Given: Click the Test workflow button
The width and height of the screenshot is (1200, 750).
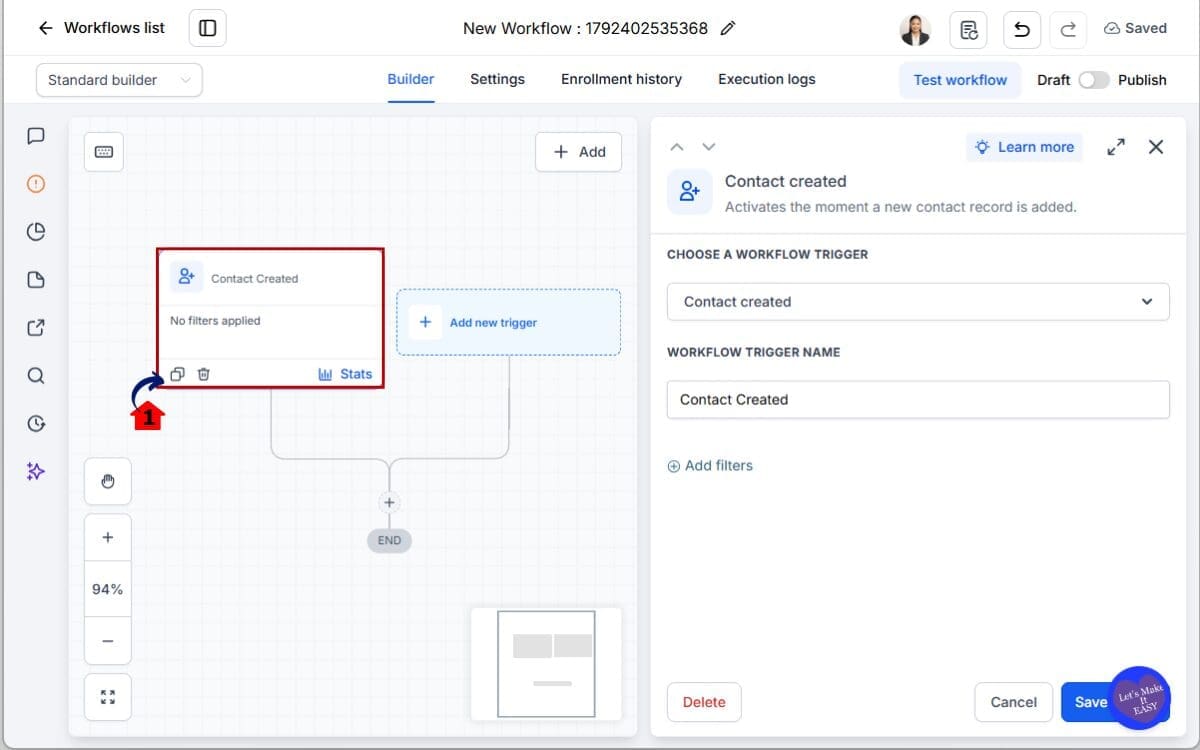Looking at the screenshot, I should [960, 80].
